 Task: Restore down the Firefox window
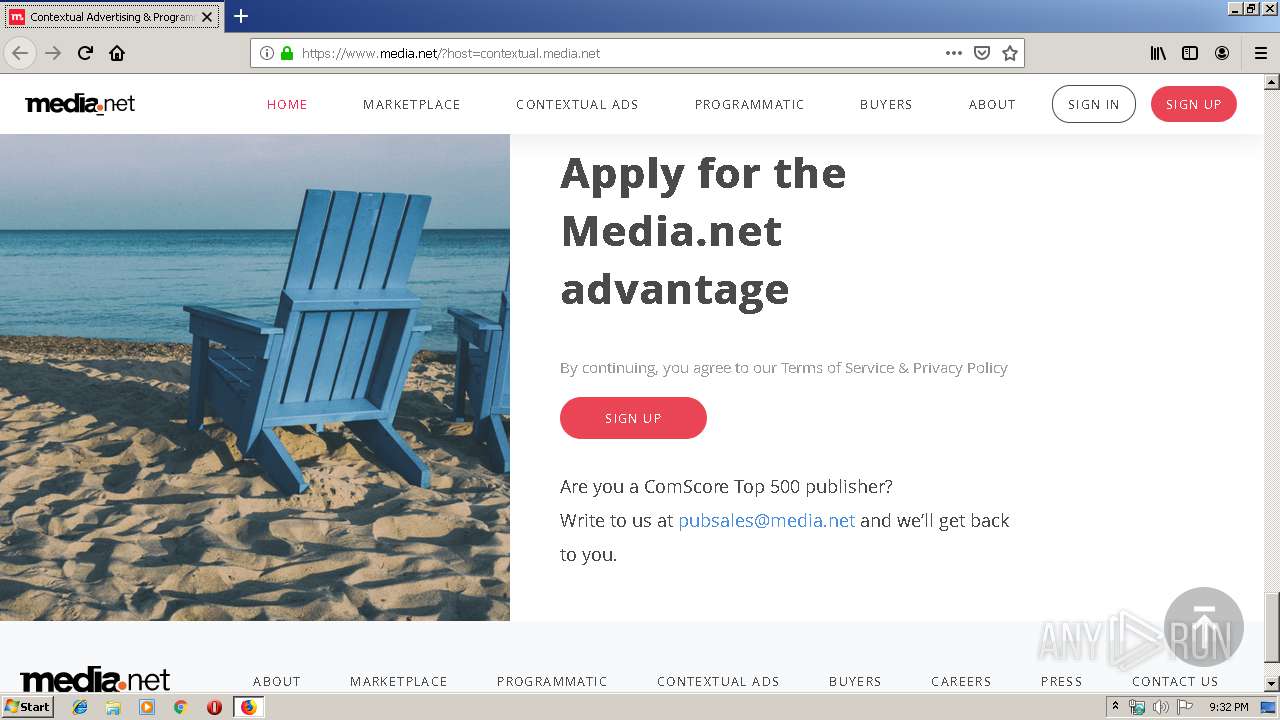1252,8
